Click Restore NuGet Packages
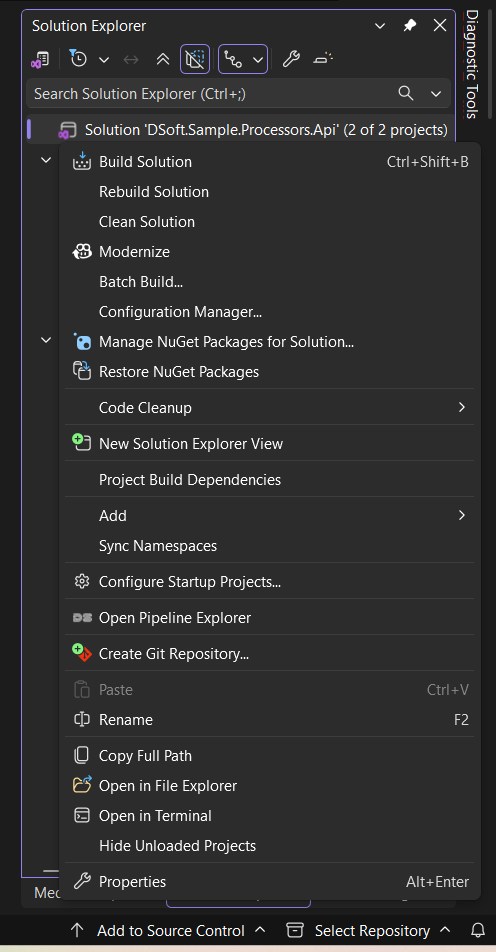This screenshot has width=496, height=952. (270, 372)
